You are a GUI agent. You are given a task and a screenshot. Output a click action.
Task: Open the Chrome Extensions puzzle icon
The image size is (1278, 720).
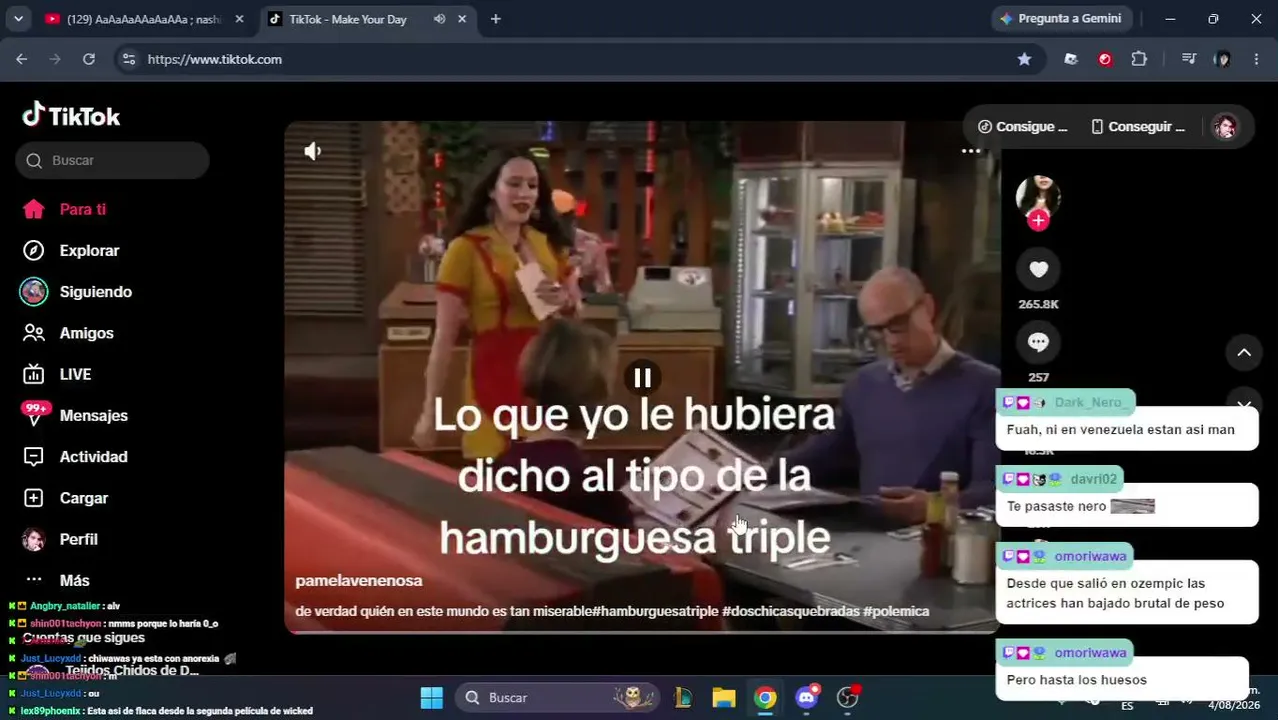tap(1139, 59)
